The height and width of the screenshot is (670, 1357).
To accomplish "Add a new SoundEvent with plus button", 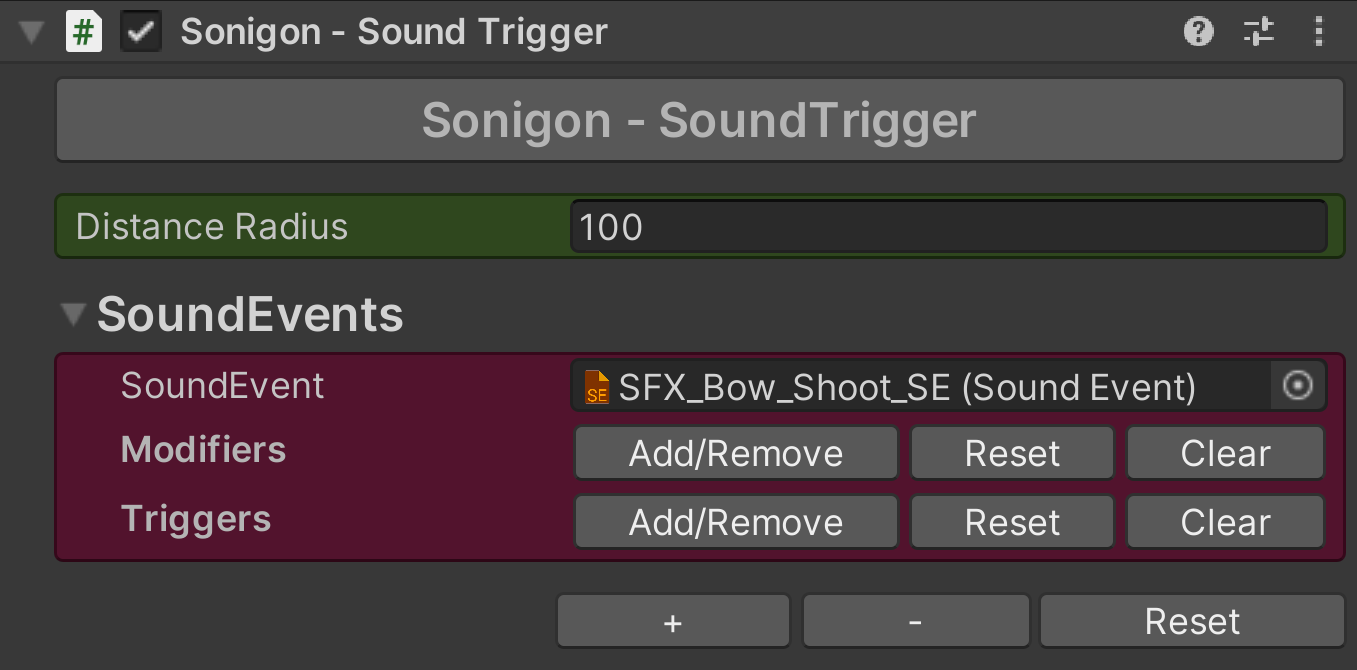I will click(x=673, y=622).
